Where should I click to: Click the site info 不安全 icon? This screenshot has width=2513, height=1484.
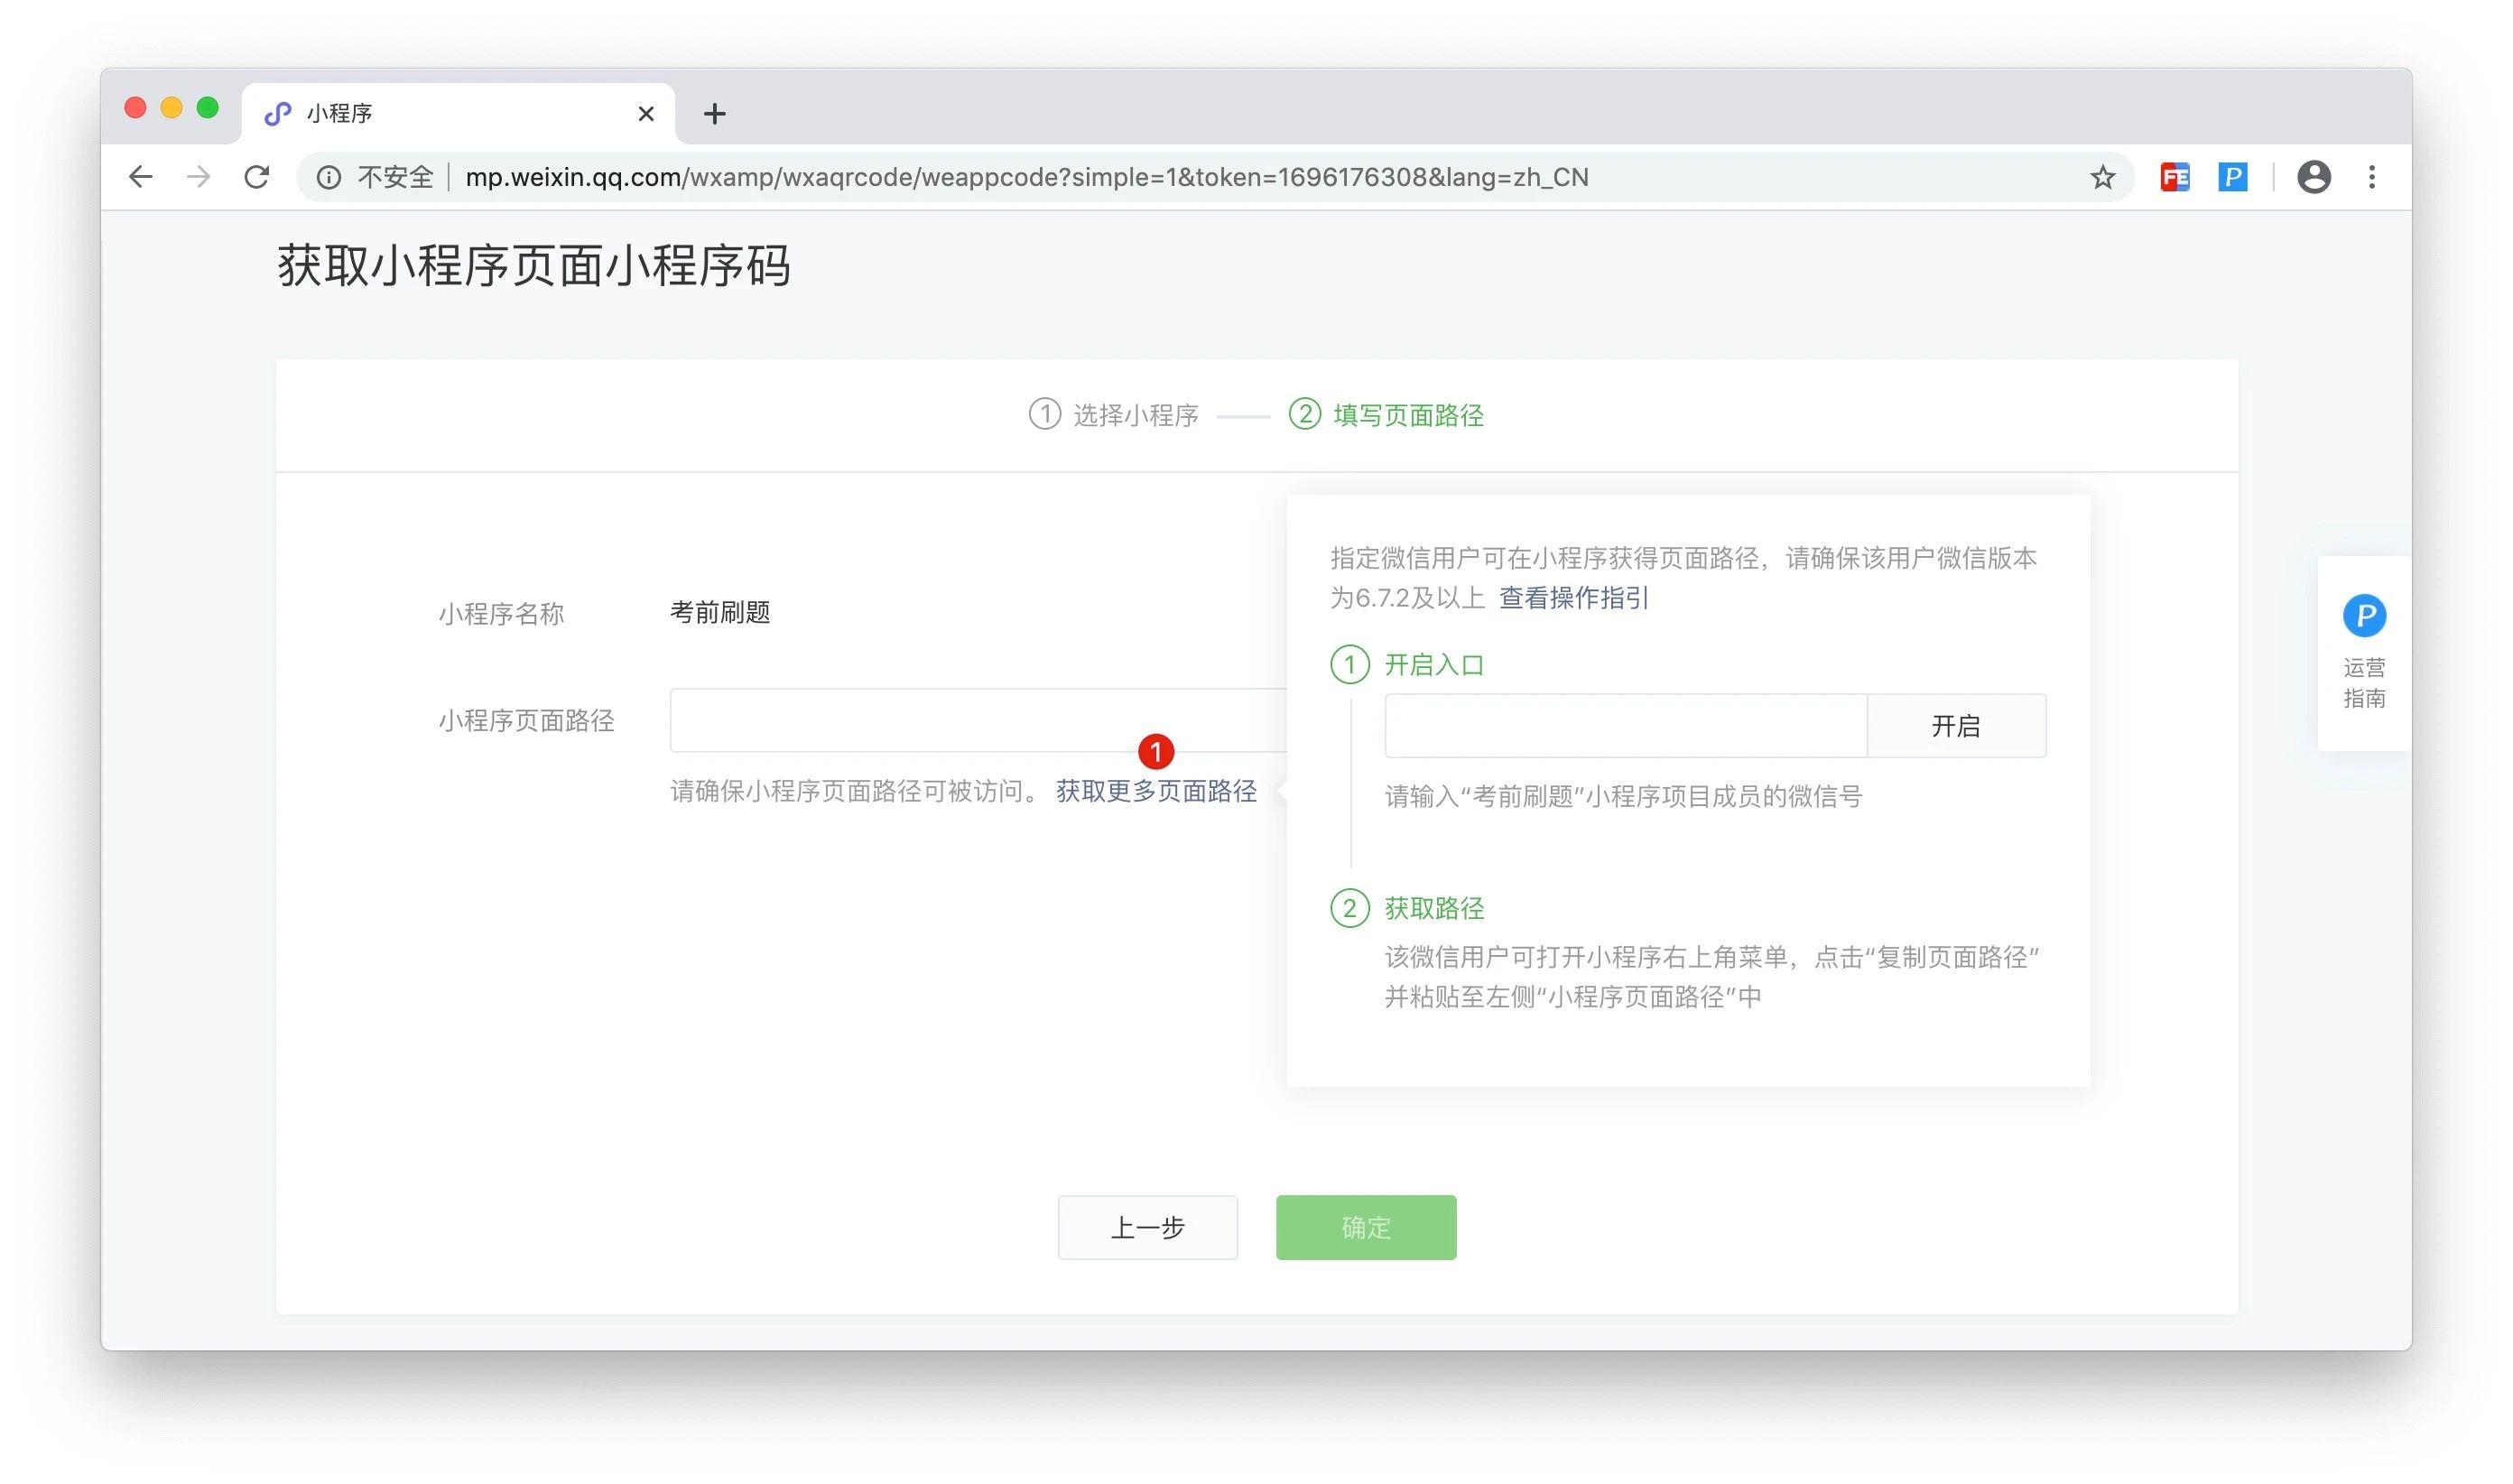click(x=329, y=178)
